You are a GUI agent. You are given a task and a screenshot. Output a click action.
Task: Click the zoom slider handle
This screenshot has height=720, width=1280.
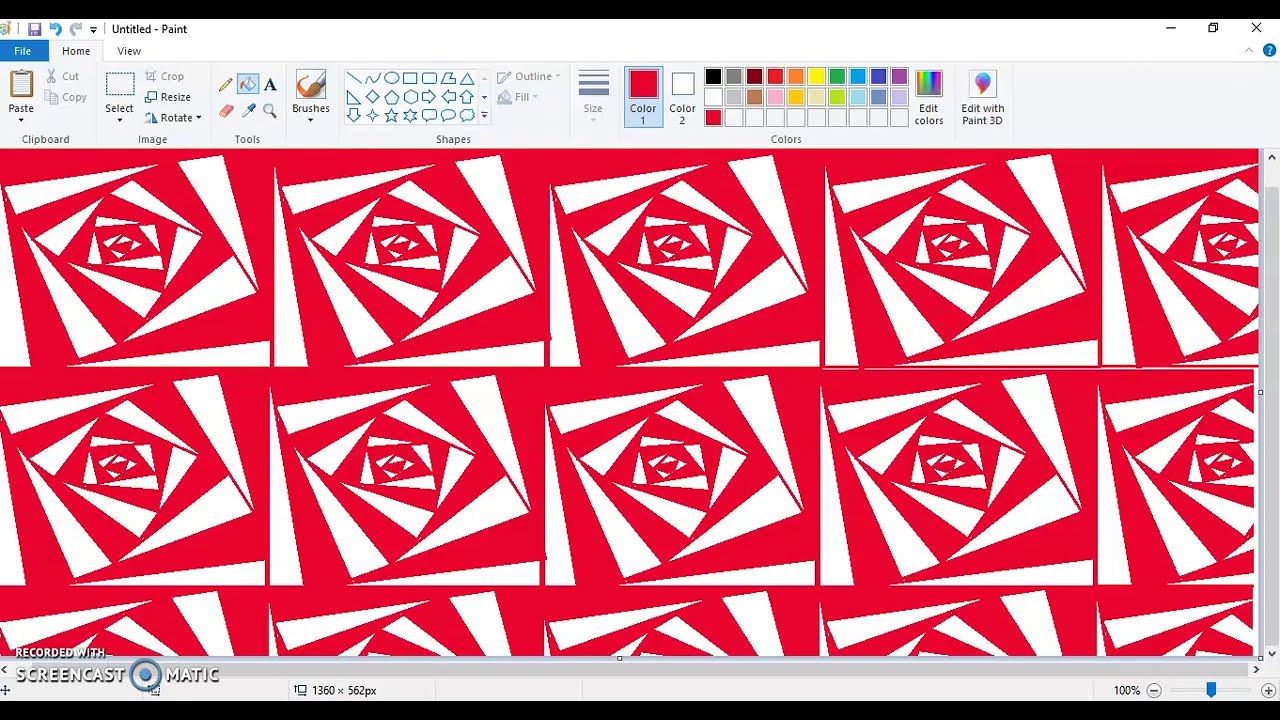tap(1211, 690)
